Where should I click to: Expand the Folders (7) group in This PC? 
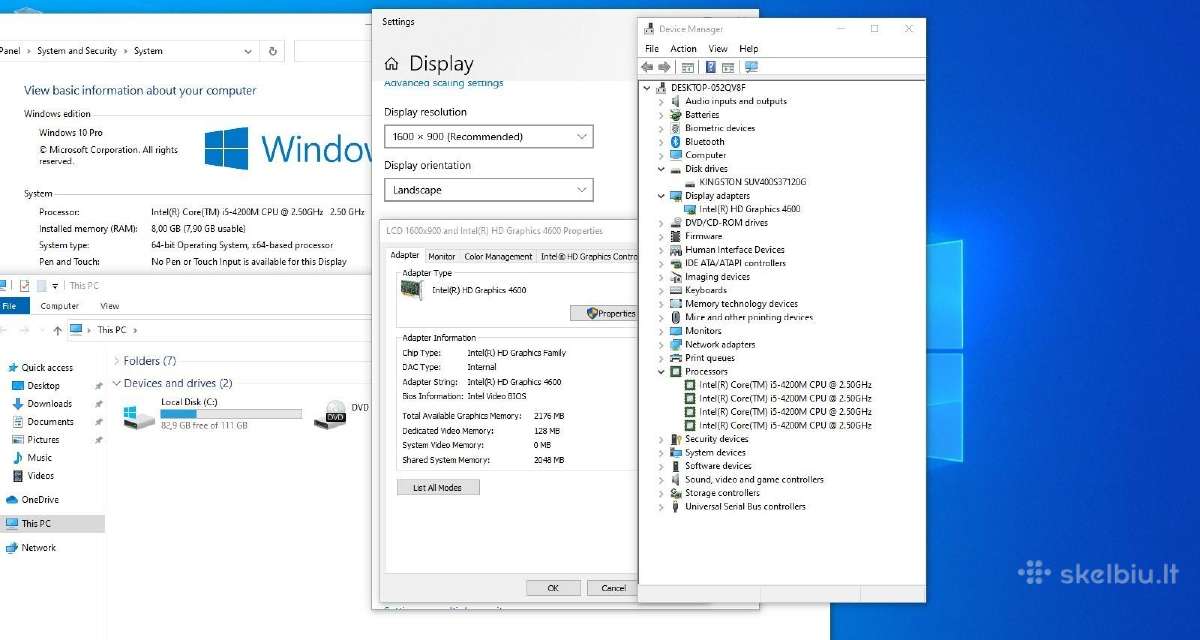[x=117, y=361]
